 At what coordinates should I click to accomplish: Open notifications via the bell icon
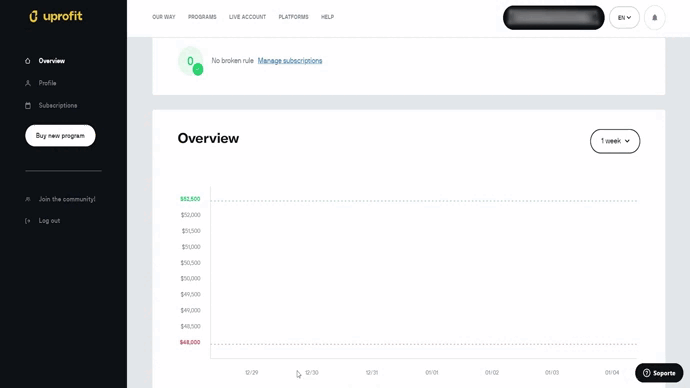pos(654,18)
